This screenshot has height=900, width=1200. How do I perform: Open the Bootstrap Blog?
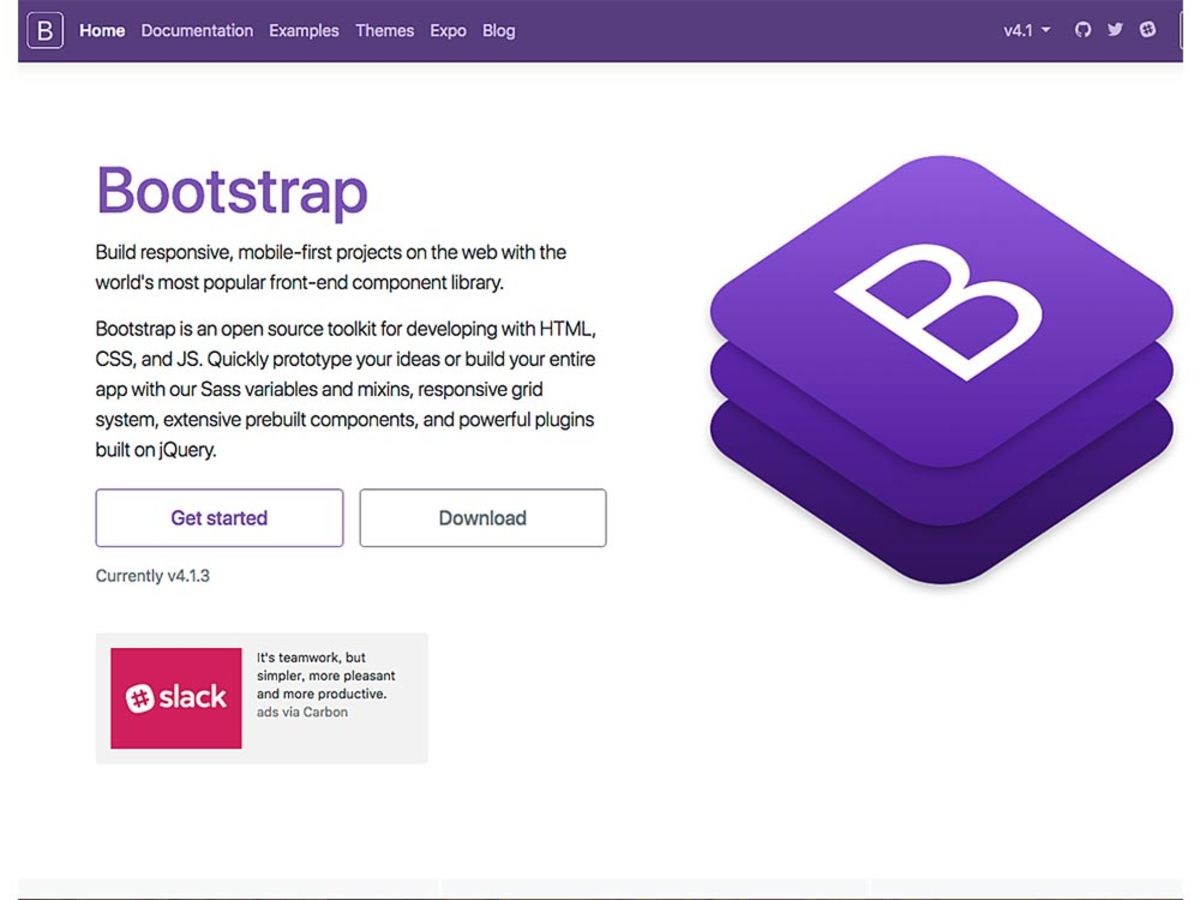[x=498, y=31]
